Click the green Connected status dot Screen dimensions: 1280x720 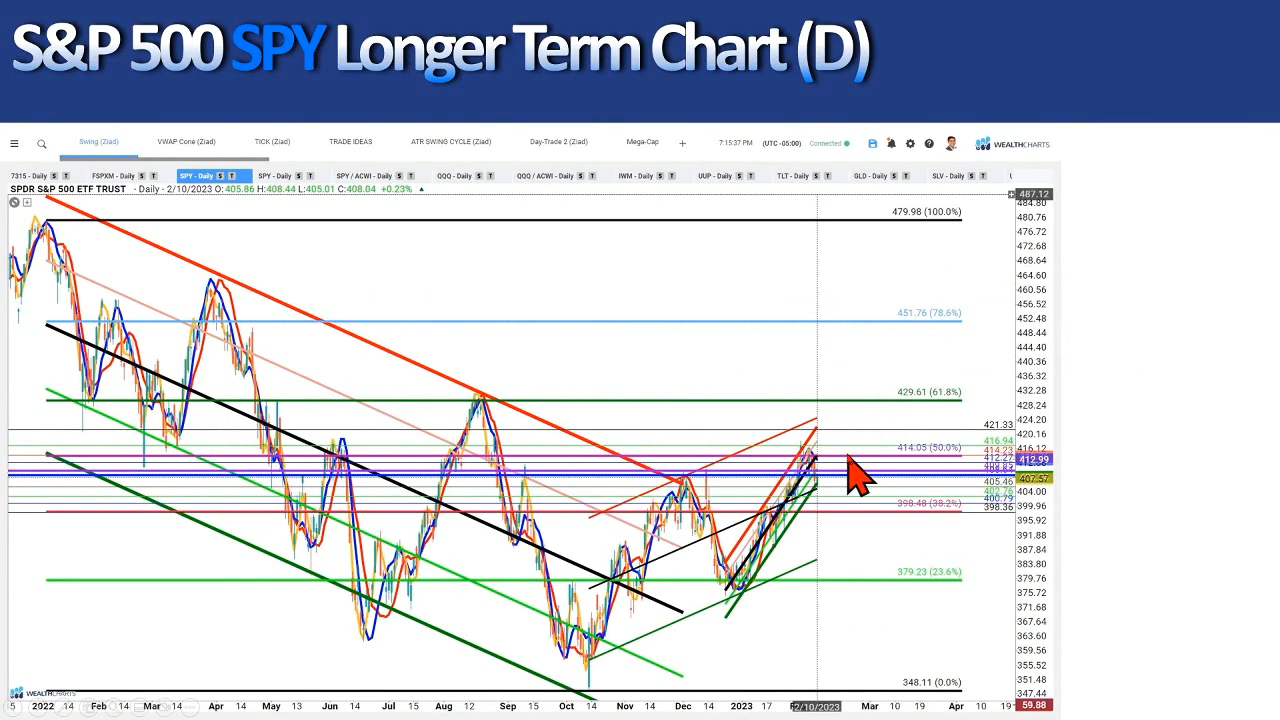pos(847,143)
